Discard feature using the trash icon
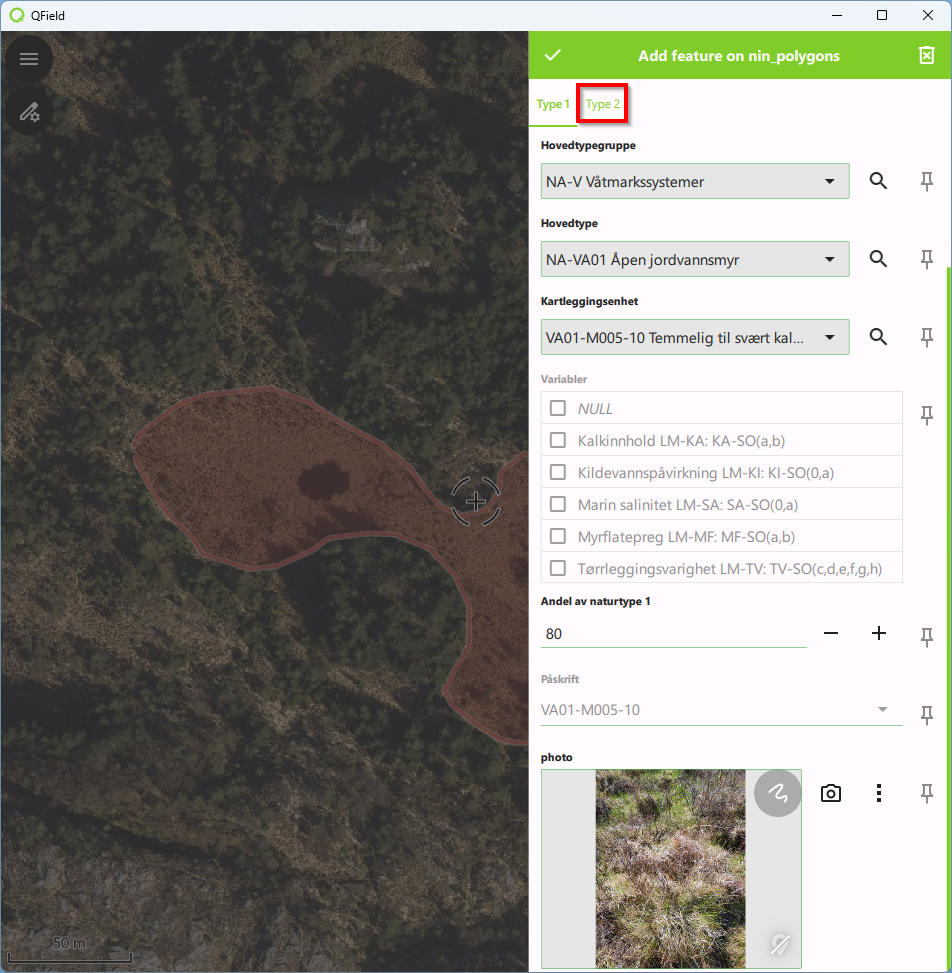This screenshot has width=952, height=973. tap(926, 56)
